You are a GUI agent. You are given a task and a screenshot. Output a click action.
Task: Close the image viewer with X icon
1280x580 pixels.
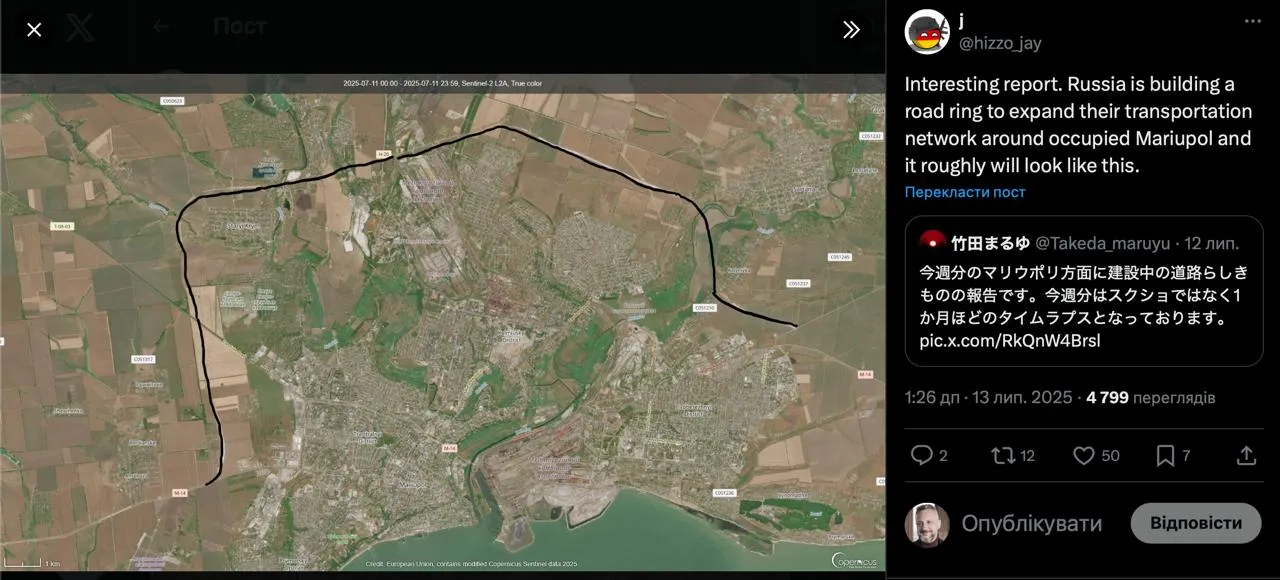34,30
